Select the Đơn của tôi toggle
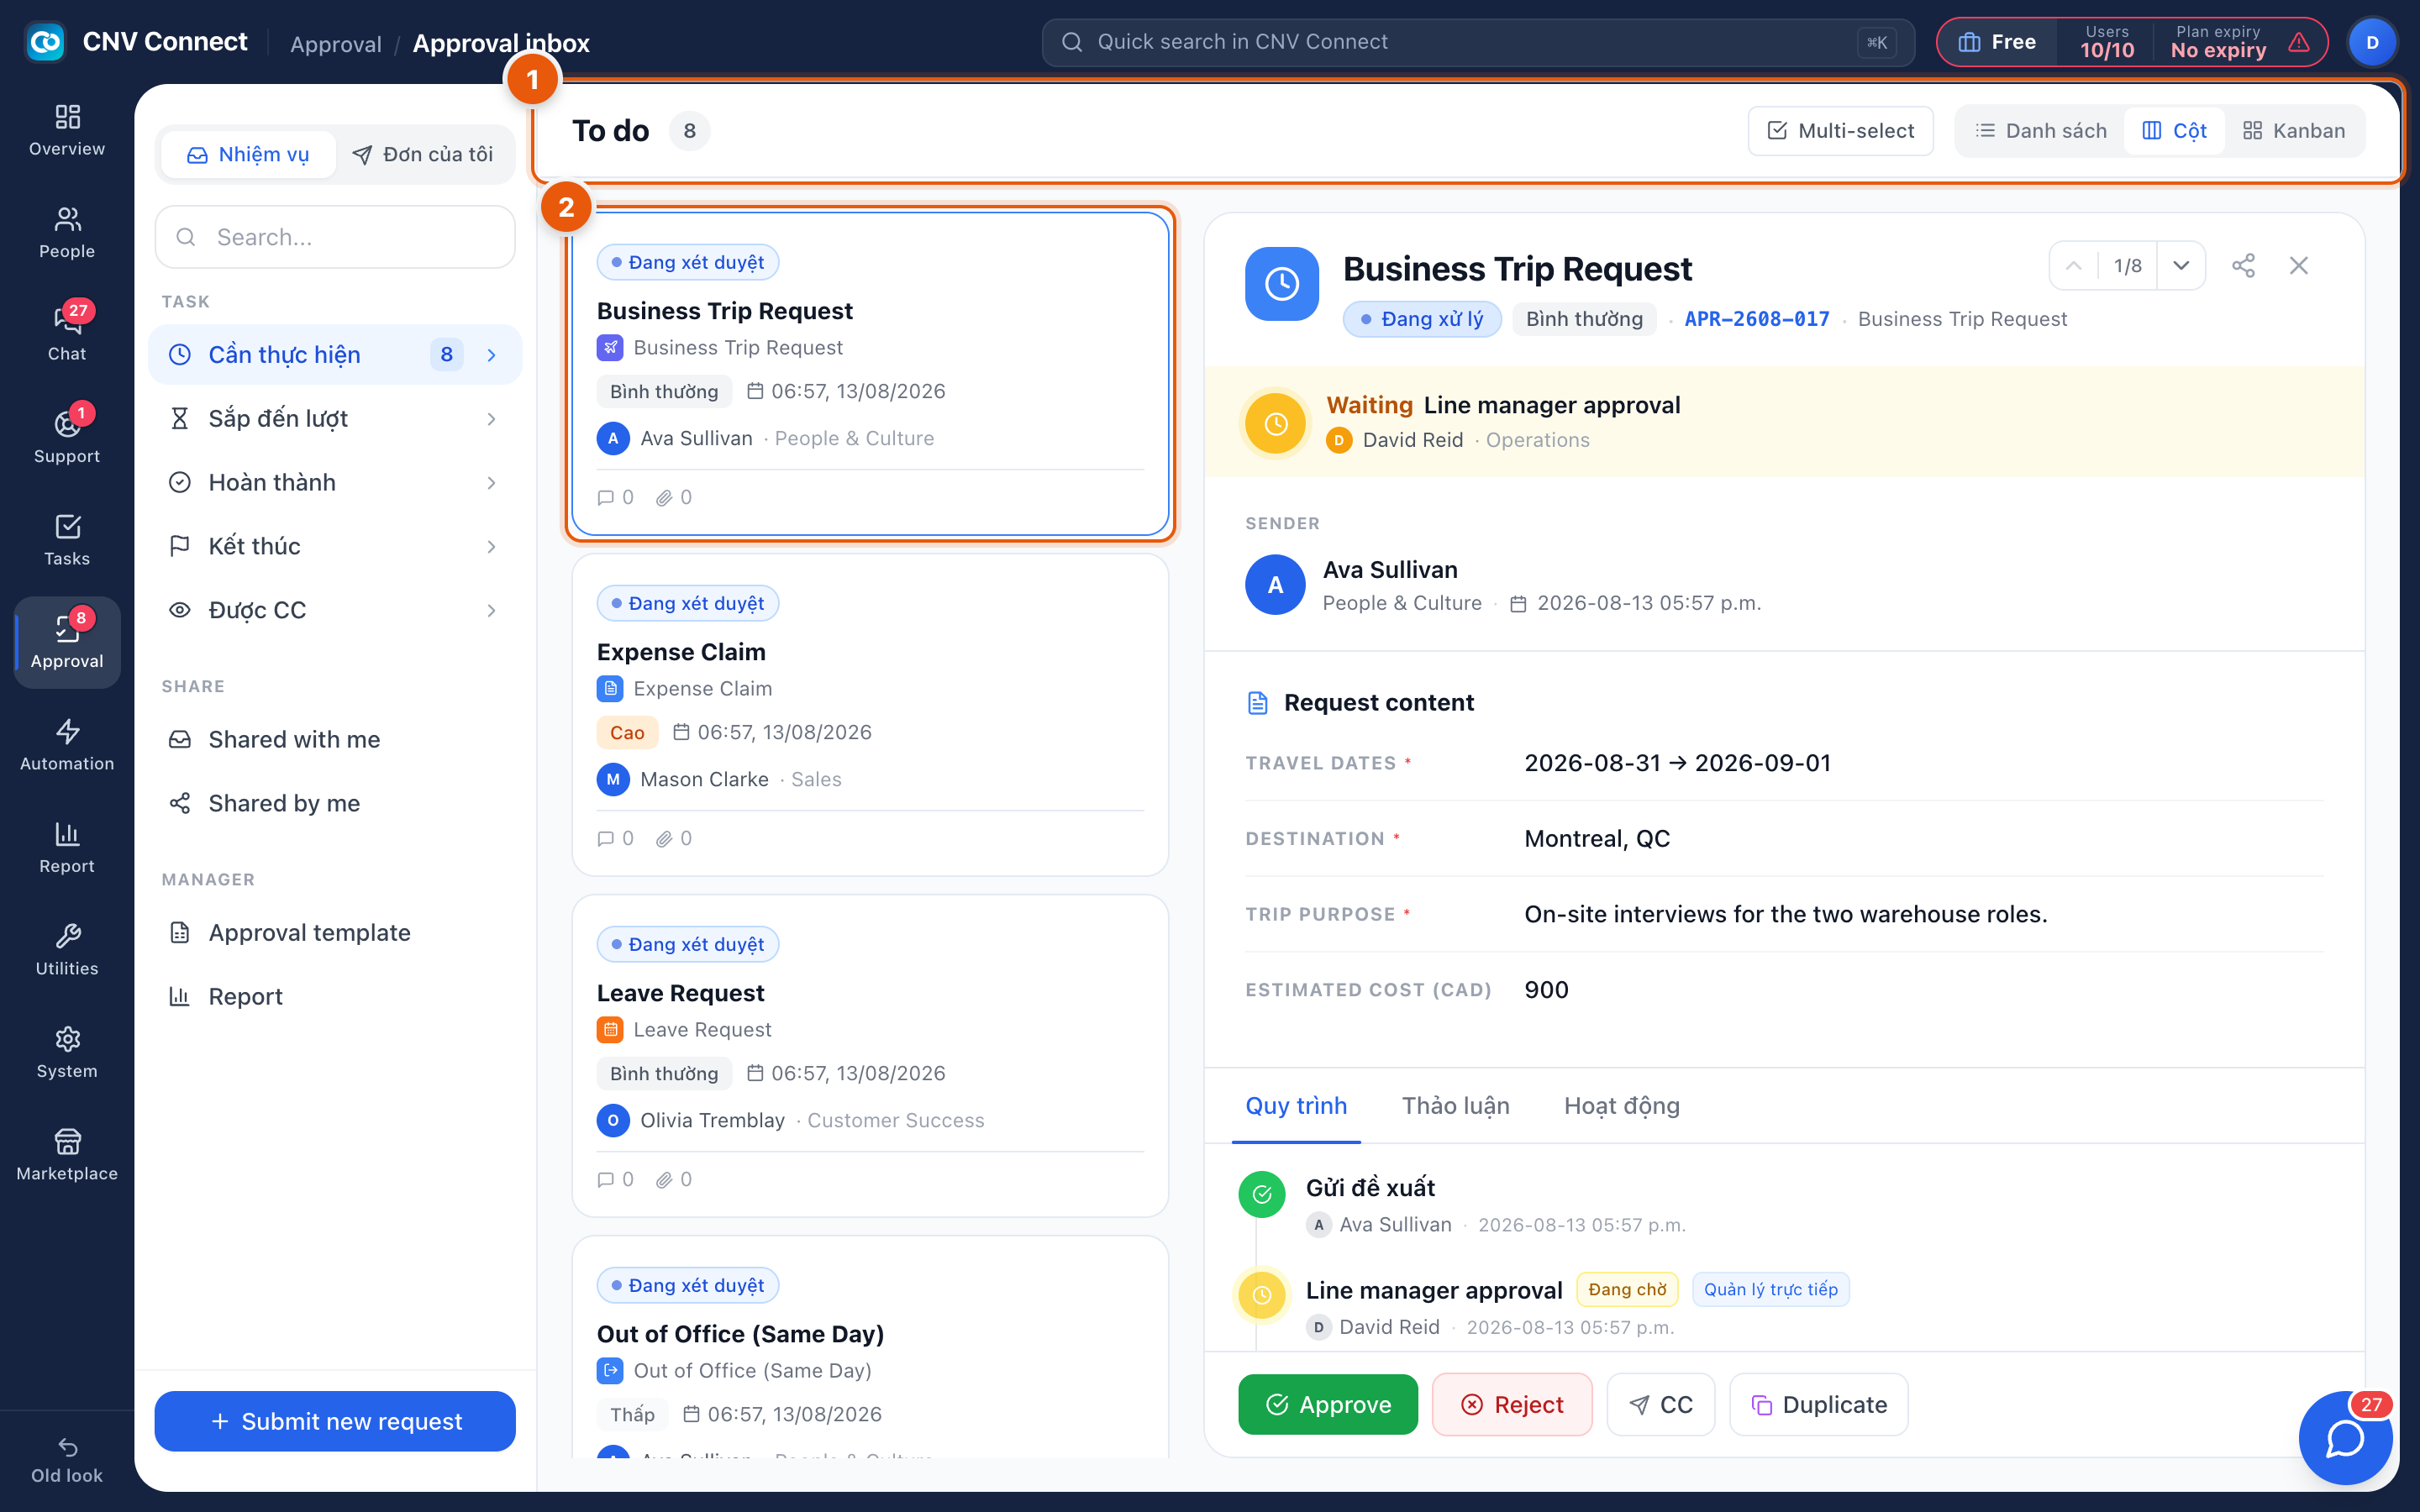Viewport: 2420px width, 1512px height. click(x=423, y=155)
